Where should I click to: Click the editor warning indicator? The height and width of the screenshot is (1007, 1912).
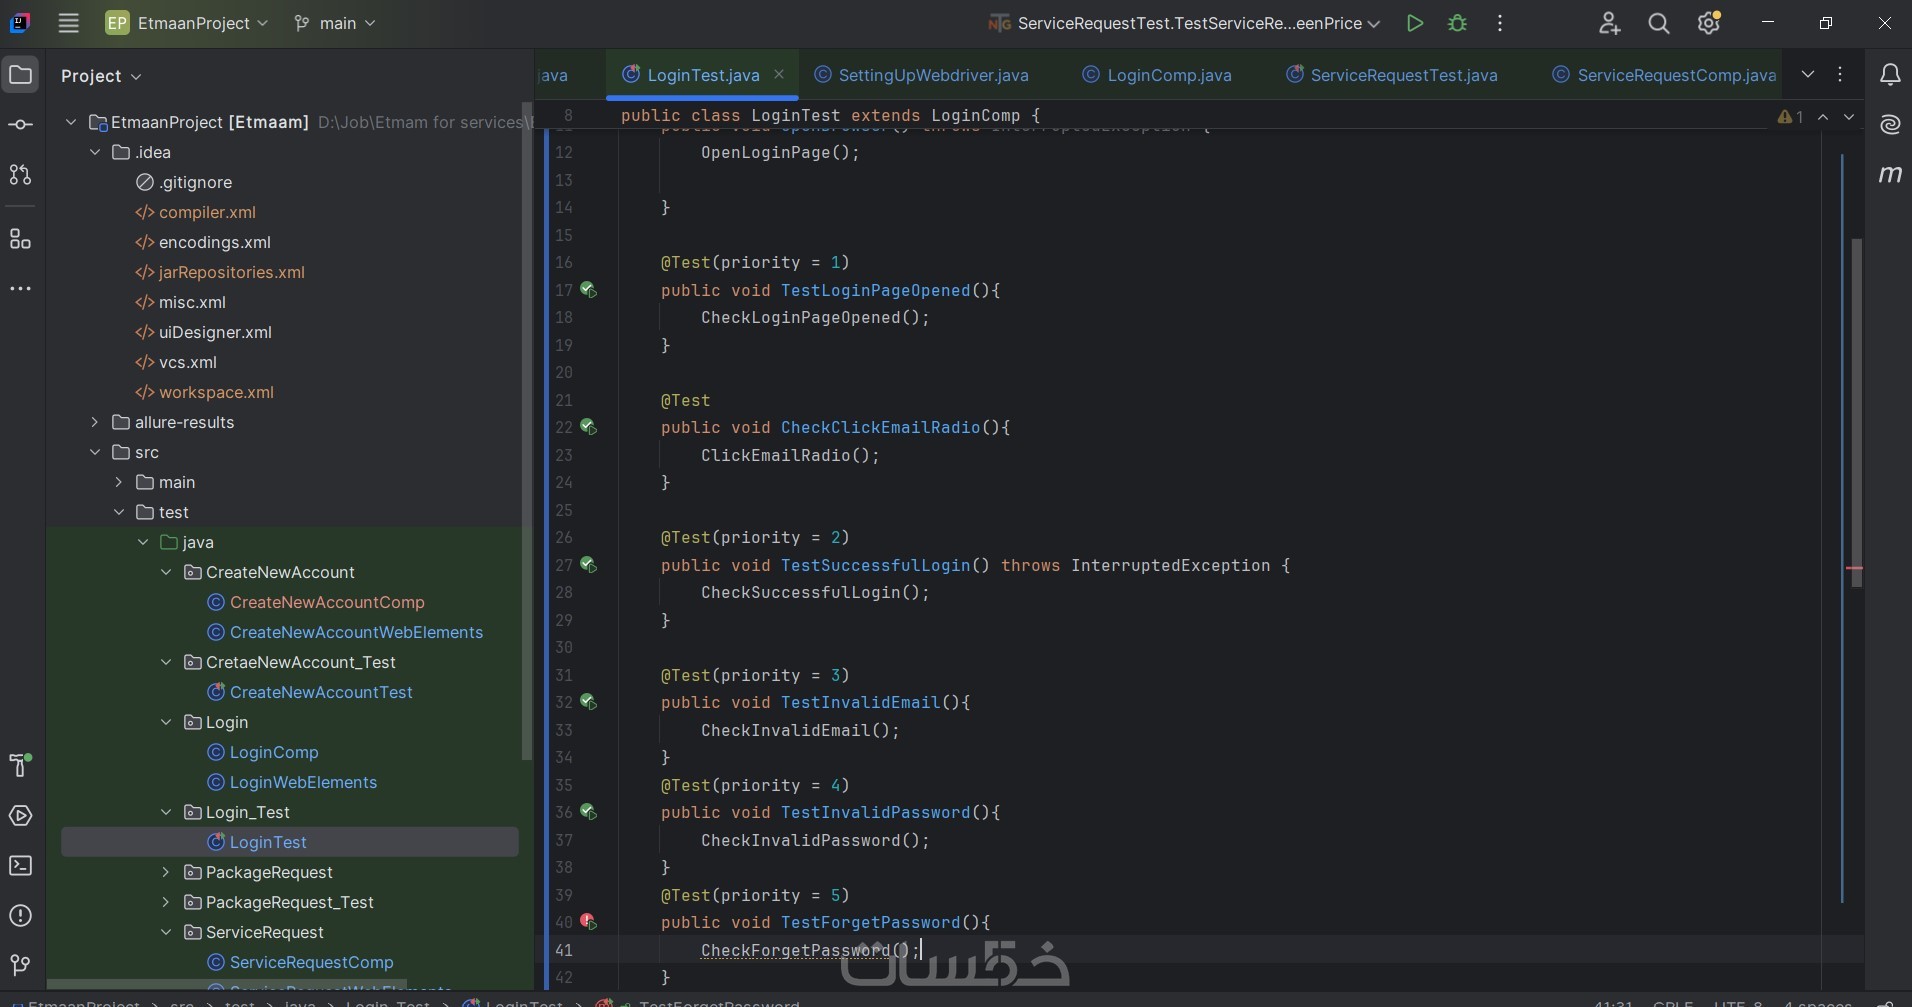click(1790, 117)
